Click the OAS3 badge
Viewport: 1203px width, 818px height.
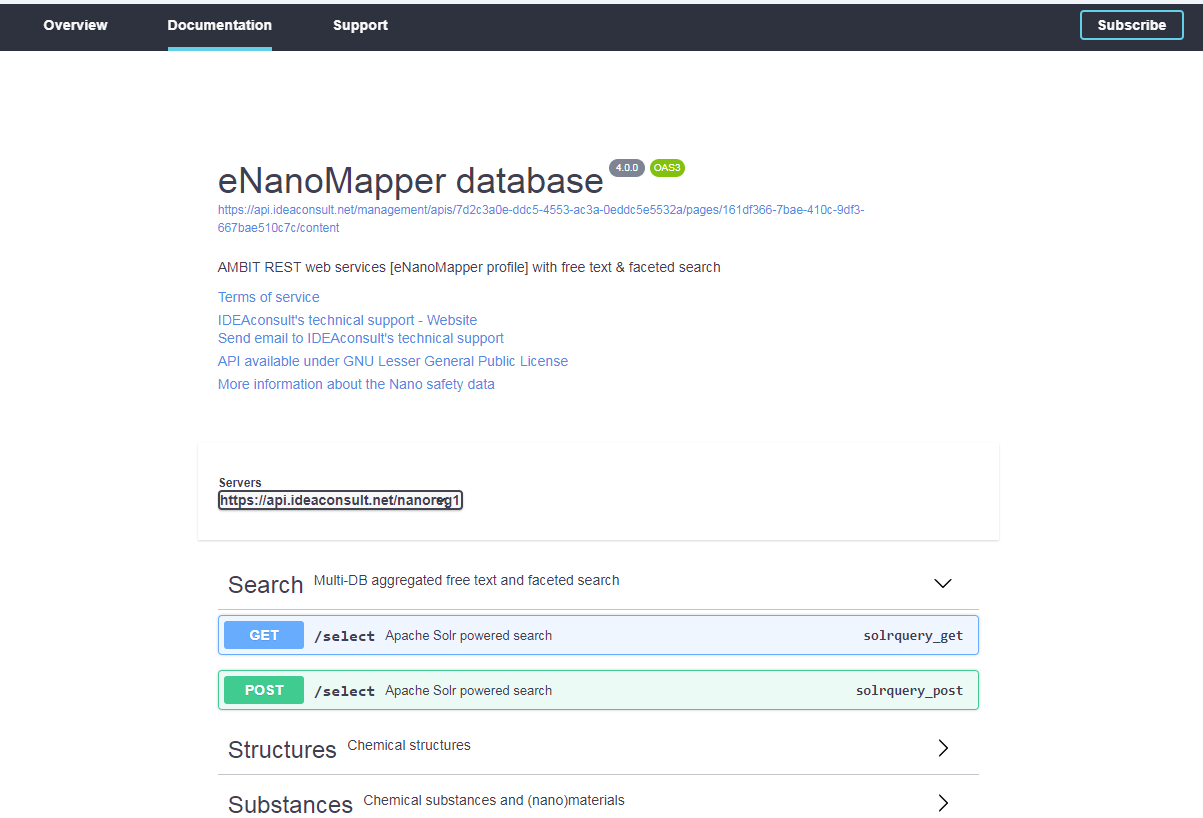tap(667, 168)
